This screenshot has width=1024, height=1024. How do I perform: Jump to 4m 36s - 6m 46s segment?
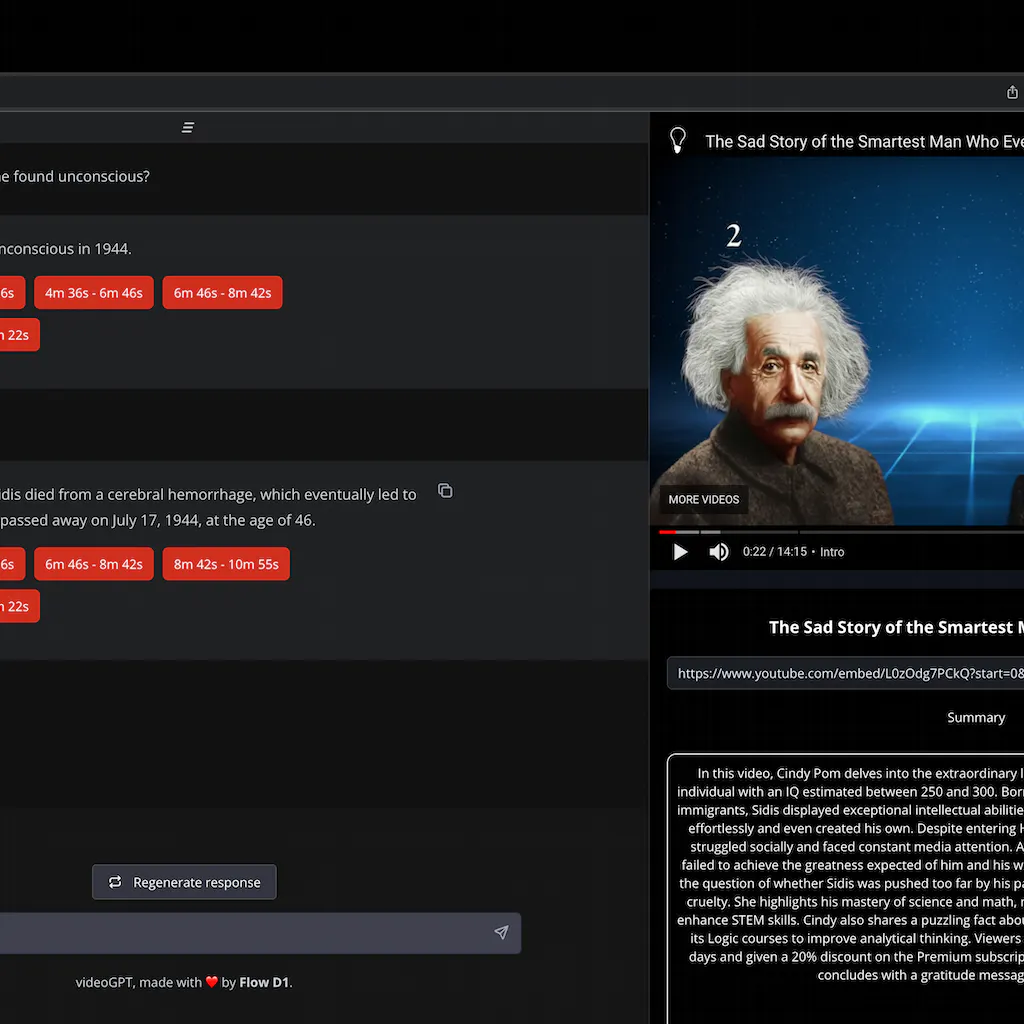94,293
